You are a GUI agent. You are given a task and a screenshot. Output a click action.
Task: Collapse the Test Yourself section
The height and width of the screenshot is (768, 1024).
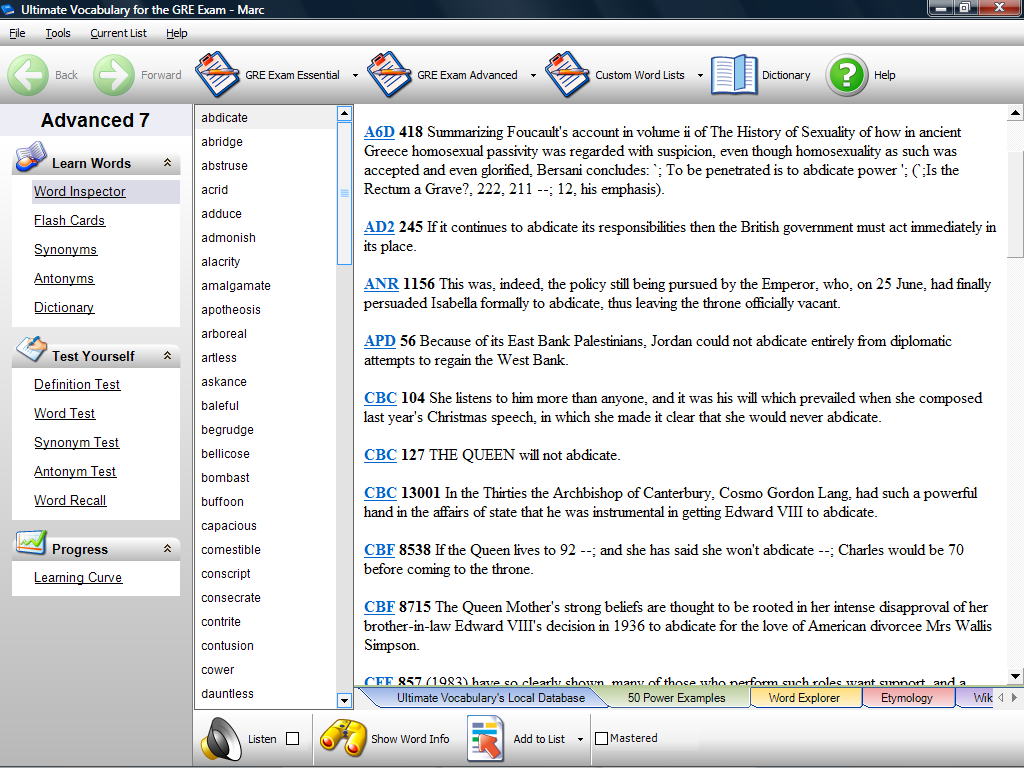167,355
